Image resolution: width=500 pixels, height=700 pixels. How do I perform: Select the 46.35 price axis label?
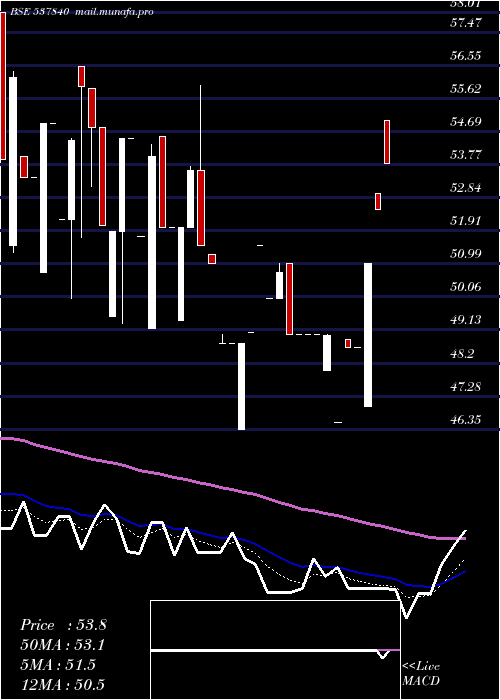point(466,420)
